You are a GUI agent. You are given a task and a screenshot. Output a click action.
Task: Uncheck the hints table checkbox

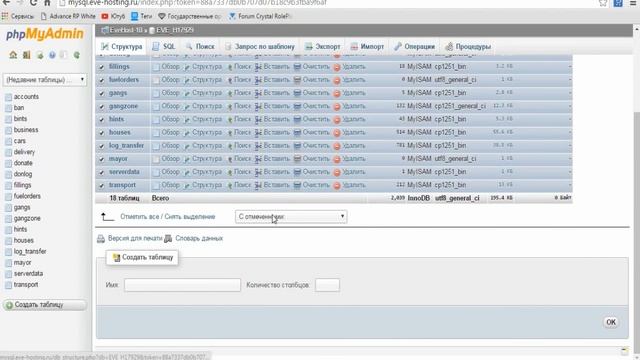[102, 120]
